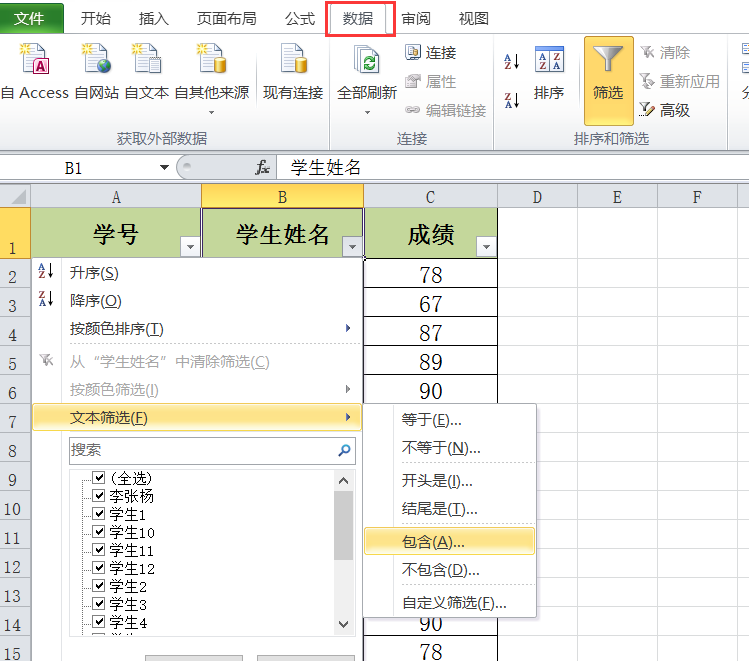Toggle the 筛选 filter funnel button

[609, 80]
